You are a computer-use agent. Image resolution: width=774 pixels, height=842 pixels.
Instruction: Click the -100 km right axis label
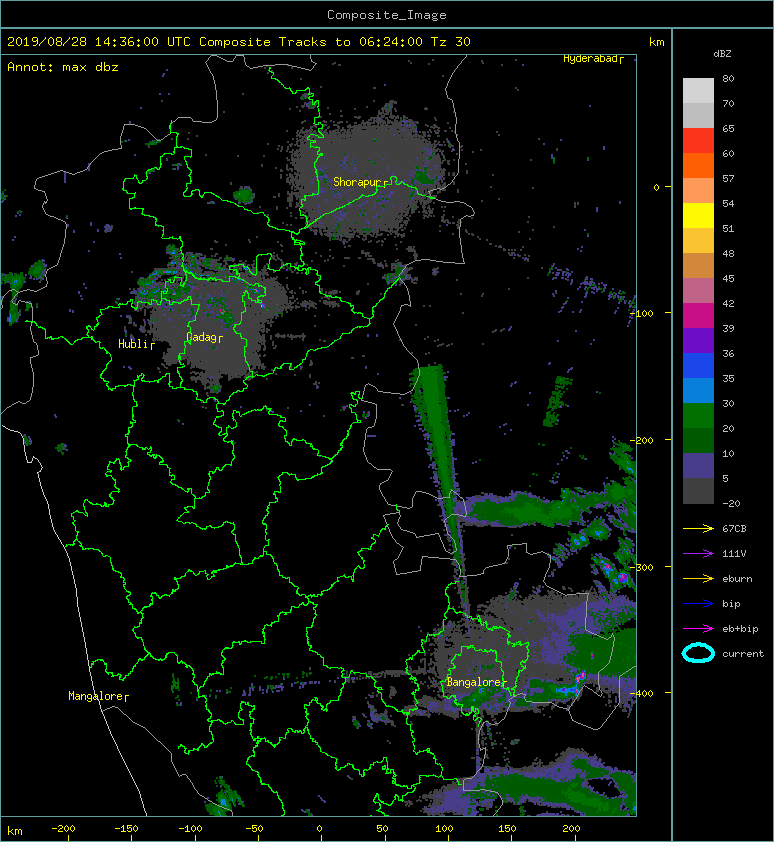click(x=642, y=313)
